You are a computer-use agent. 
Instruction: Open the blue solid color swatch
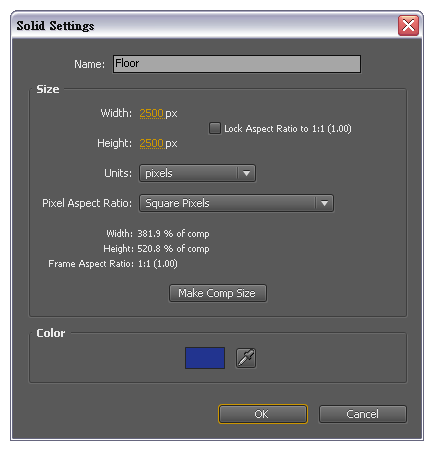pyautogui.click(x=205, y=358)
